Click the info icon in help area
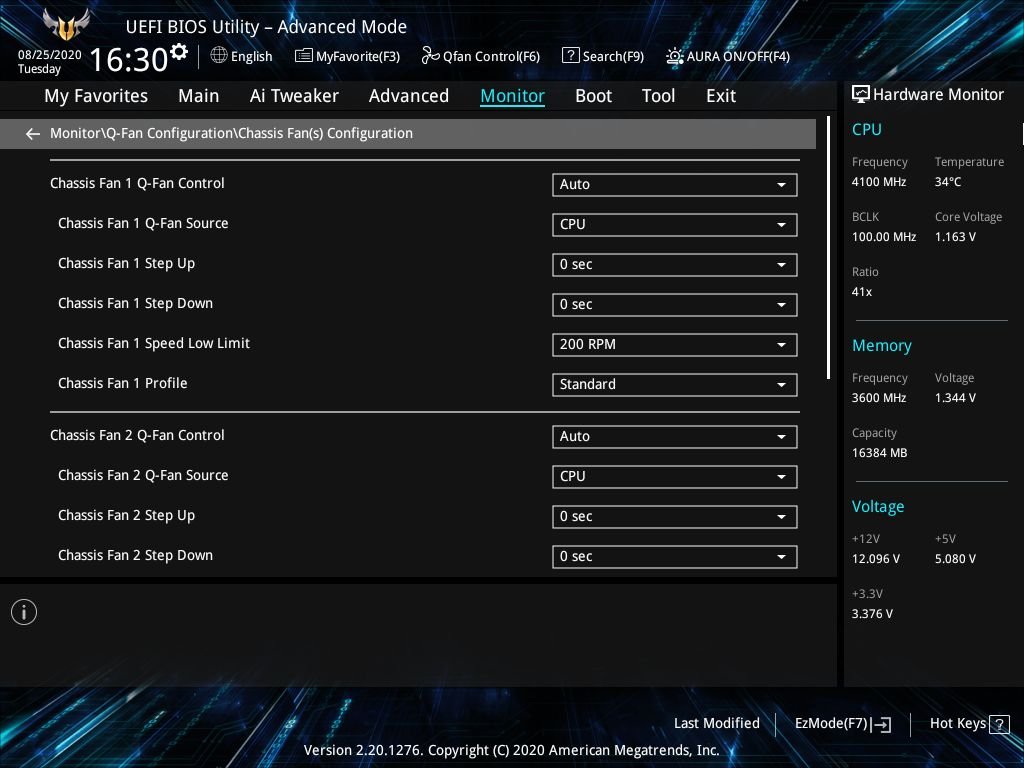This screenshot has height=768, width=1024. pos(24,612)
